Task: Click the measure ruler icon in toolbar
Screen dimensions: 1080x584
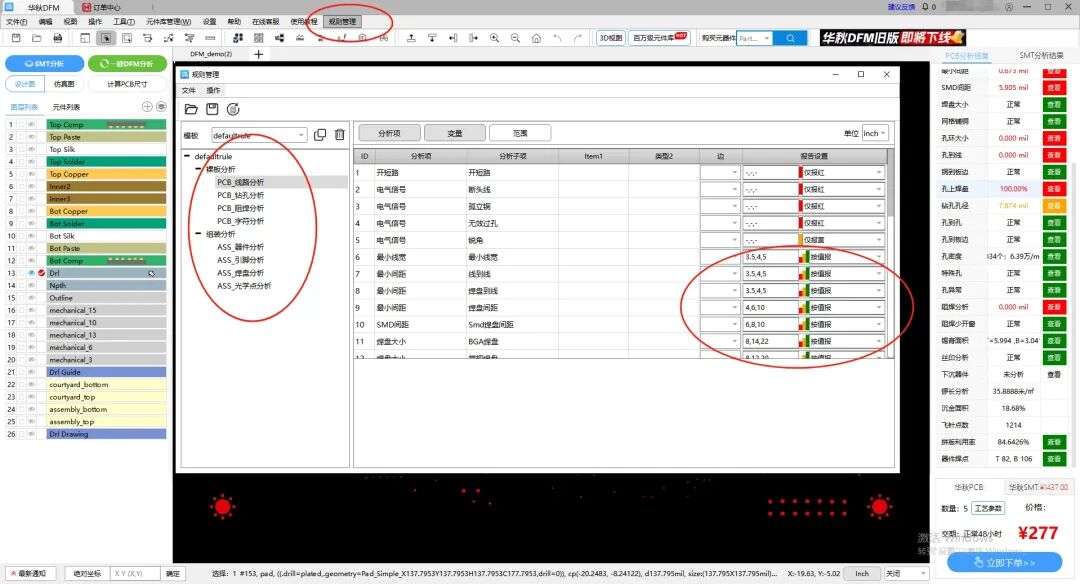Action: coord(210,38)
